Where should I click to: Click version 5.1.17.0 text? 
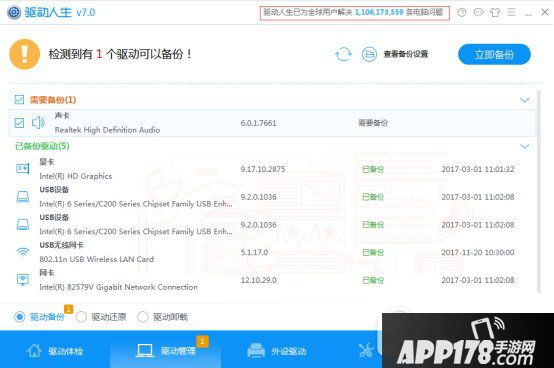click(254, 252)
